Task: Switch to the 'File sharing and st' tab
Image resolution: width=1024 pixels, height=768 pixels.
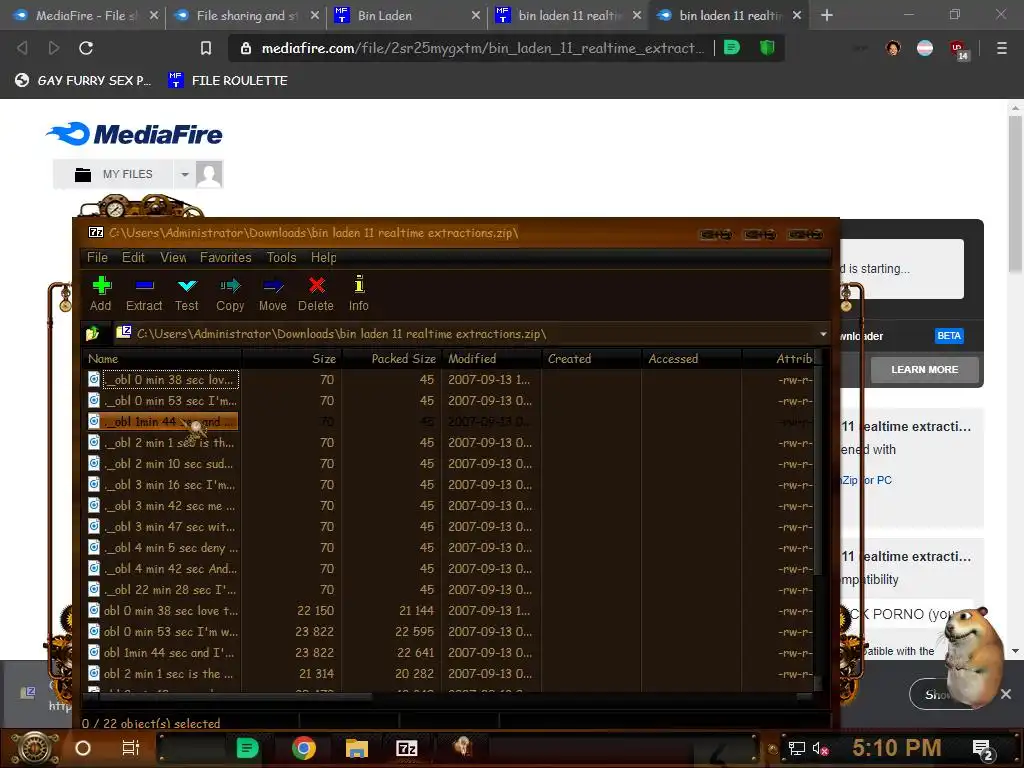Action: 244,15
